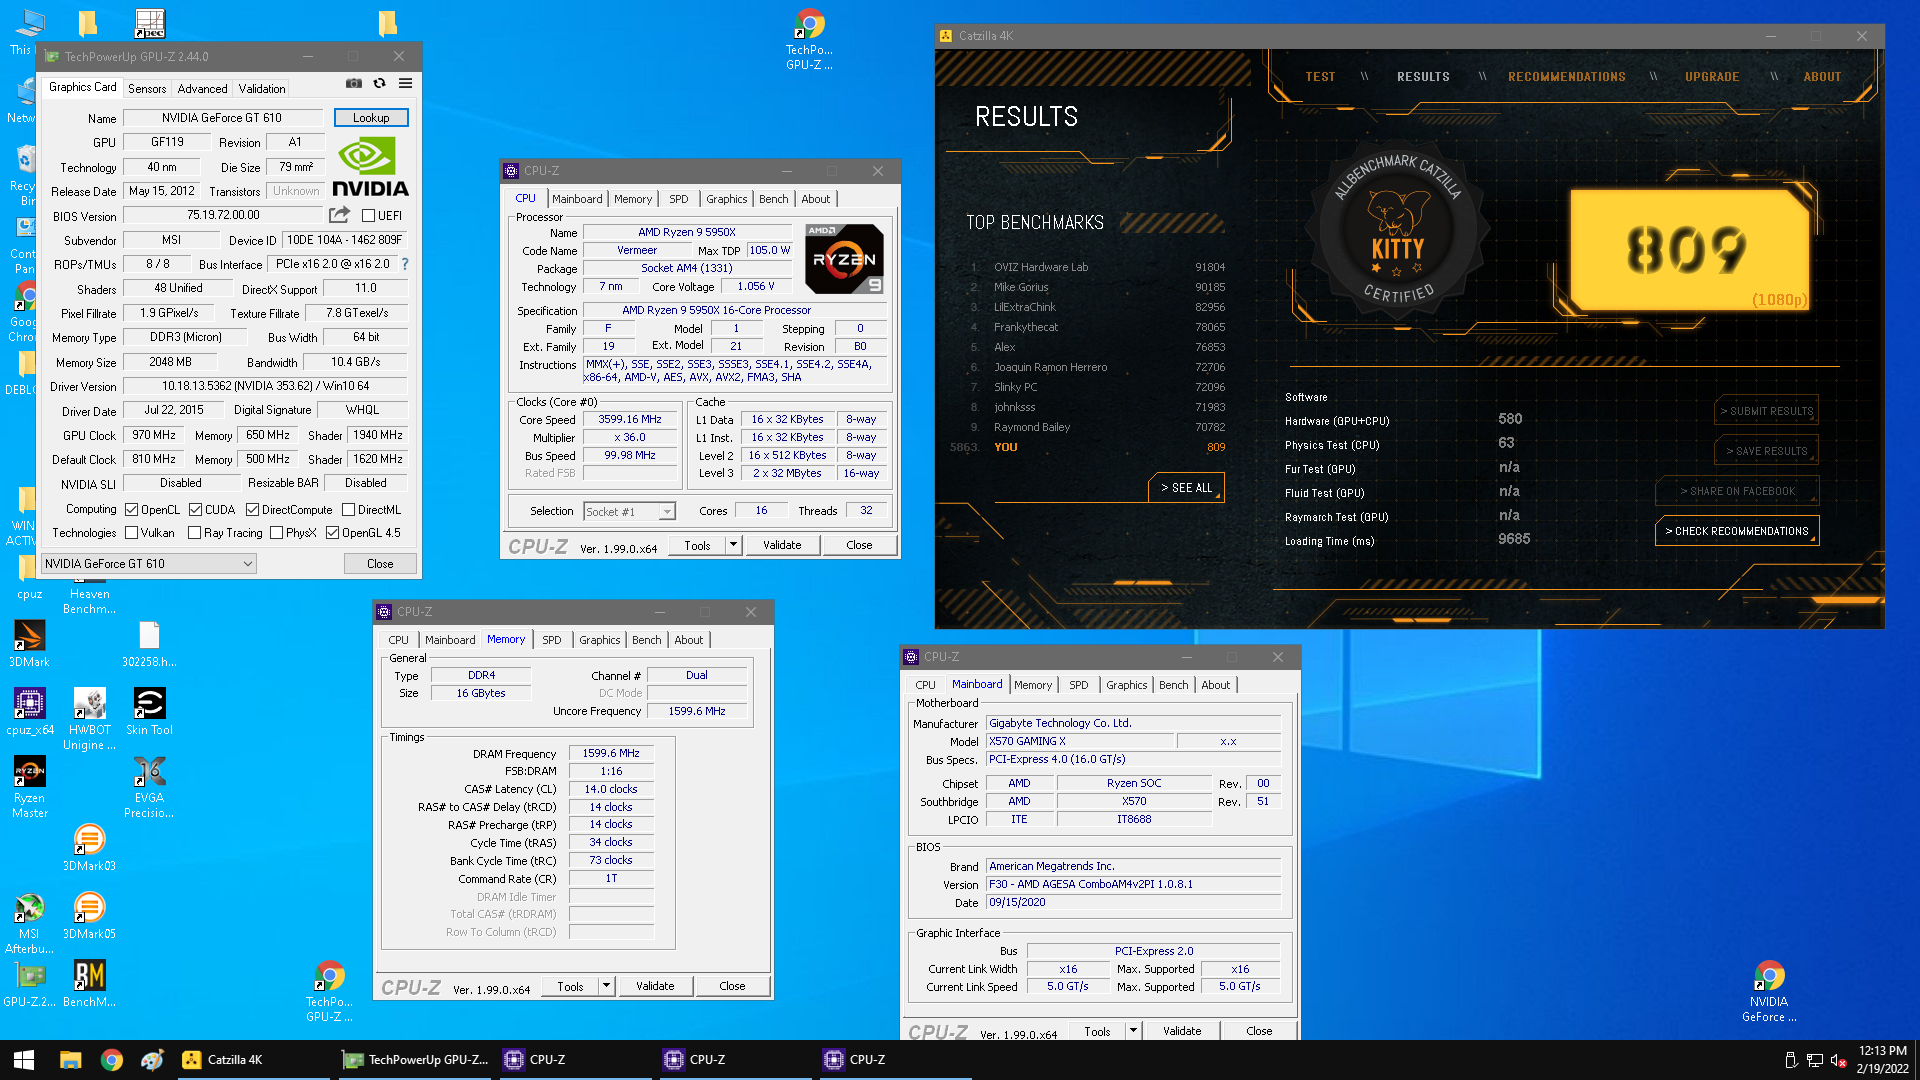Open HWBOT Unigine desktop icon
1920x1080 pixels.
tap(89, 718)
